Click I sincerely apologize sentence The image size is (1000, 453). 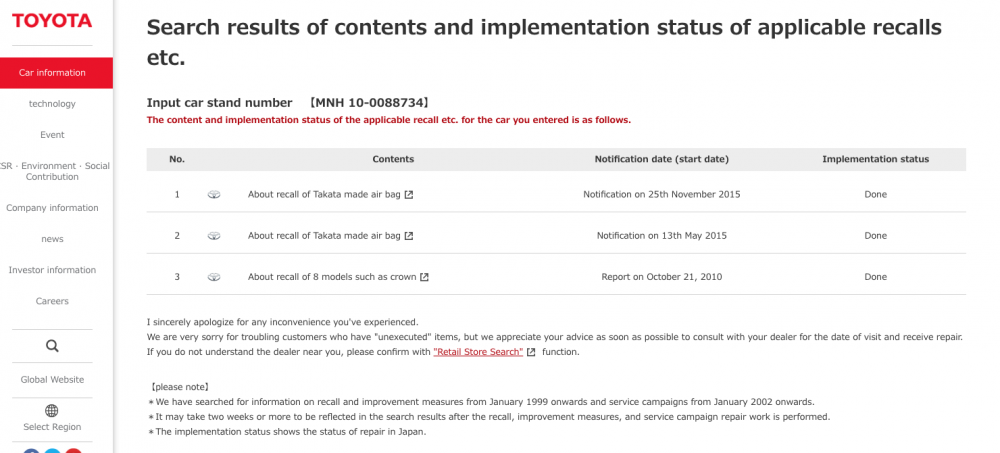pyautogui.click(x=283, y=322)
